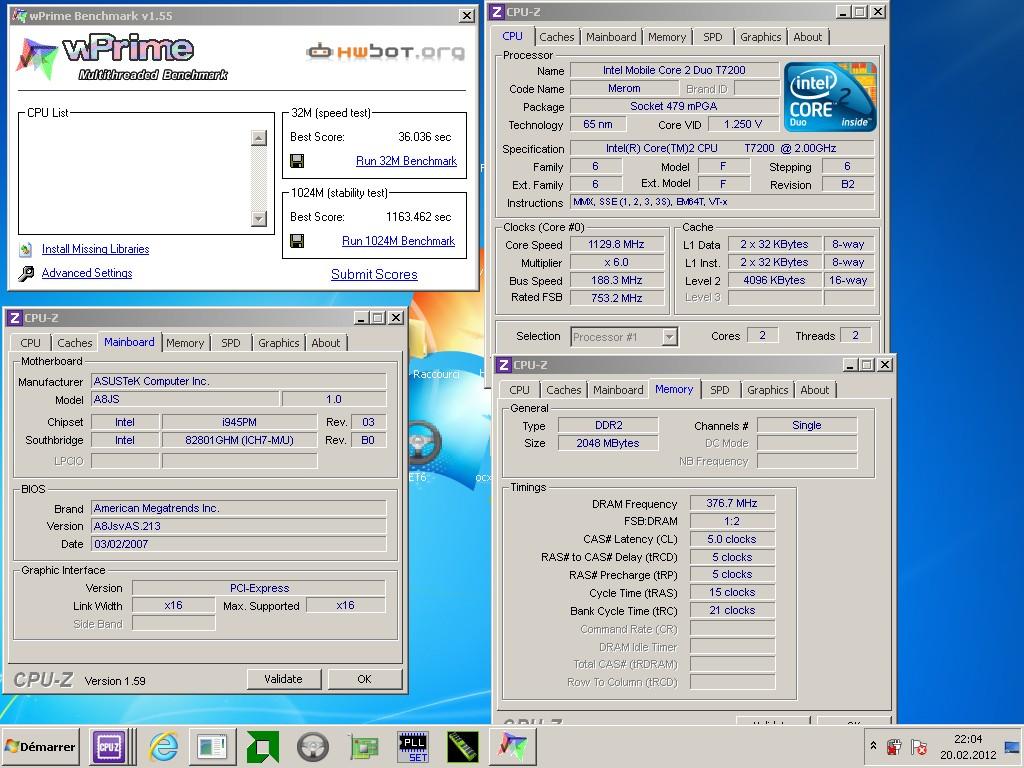Click the graphics card taskbar icon
Screen dimensions: 1024x768
pos(363,746)
